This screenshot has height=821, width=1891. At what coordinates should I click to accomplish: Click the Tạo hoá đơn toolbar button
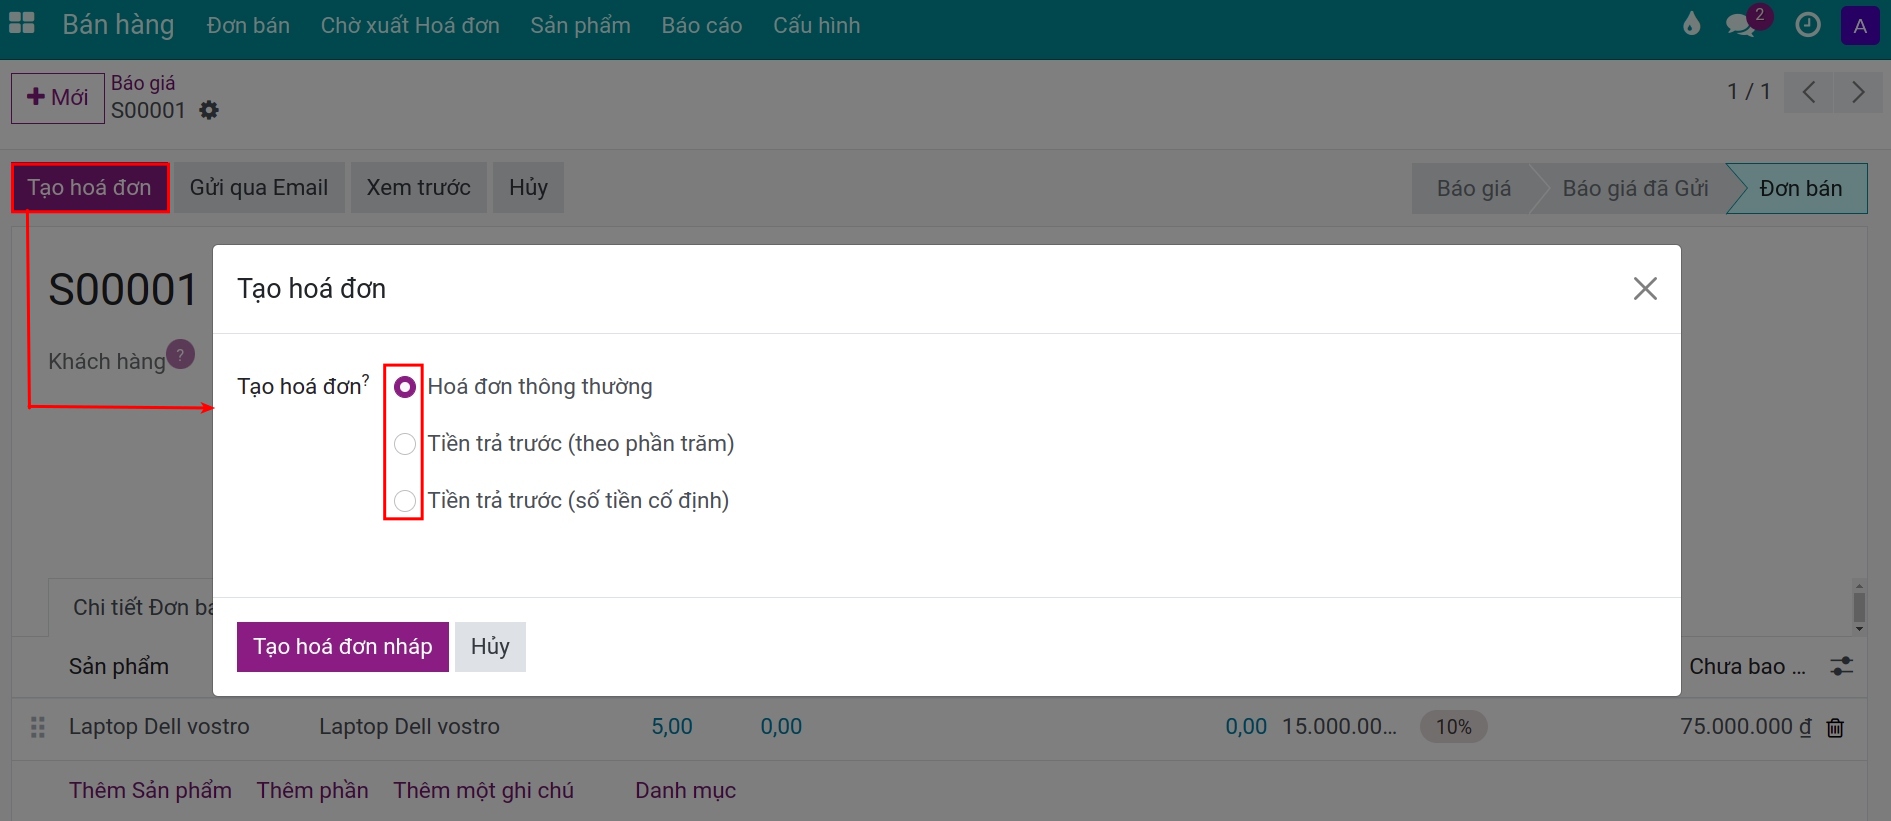90,188
